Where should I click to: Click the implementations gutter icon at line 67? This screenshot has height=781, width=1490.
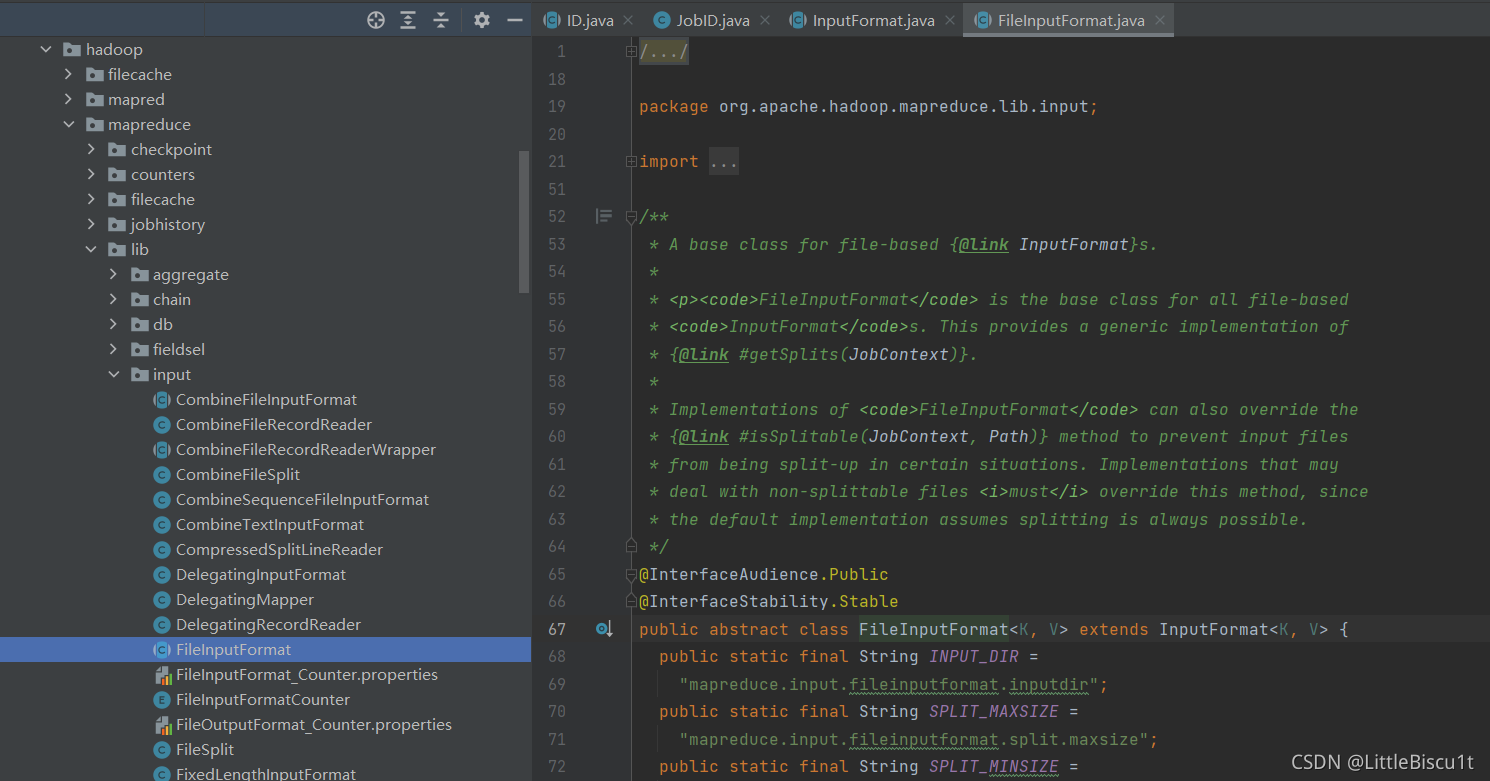604,629
